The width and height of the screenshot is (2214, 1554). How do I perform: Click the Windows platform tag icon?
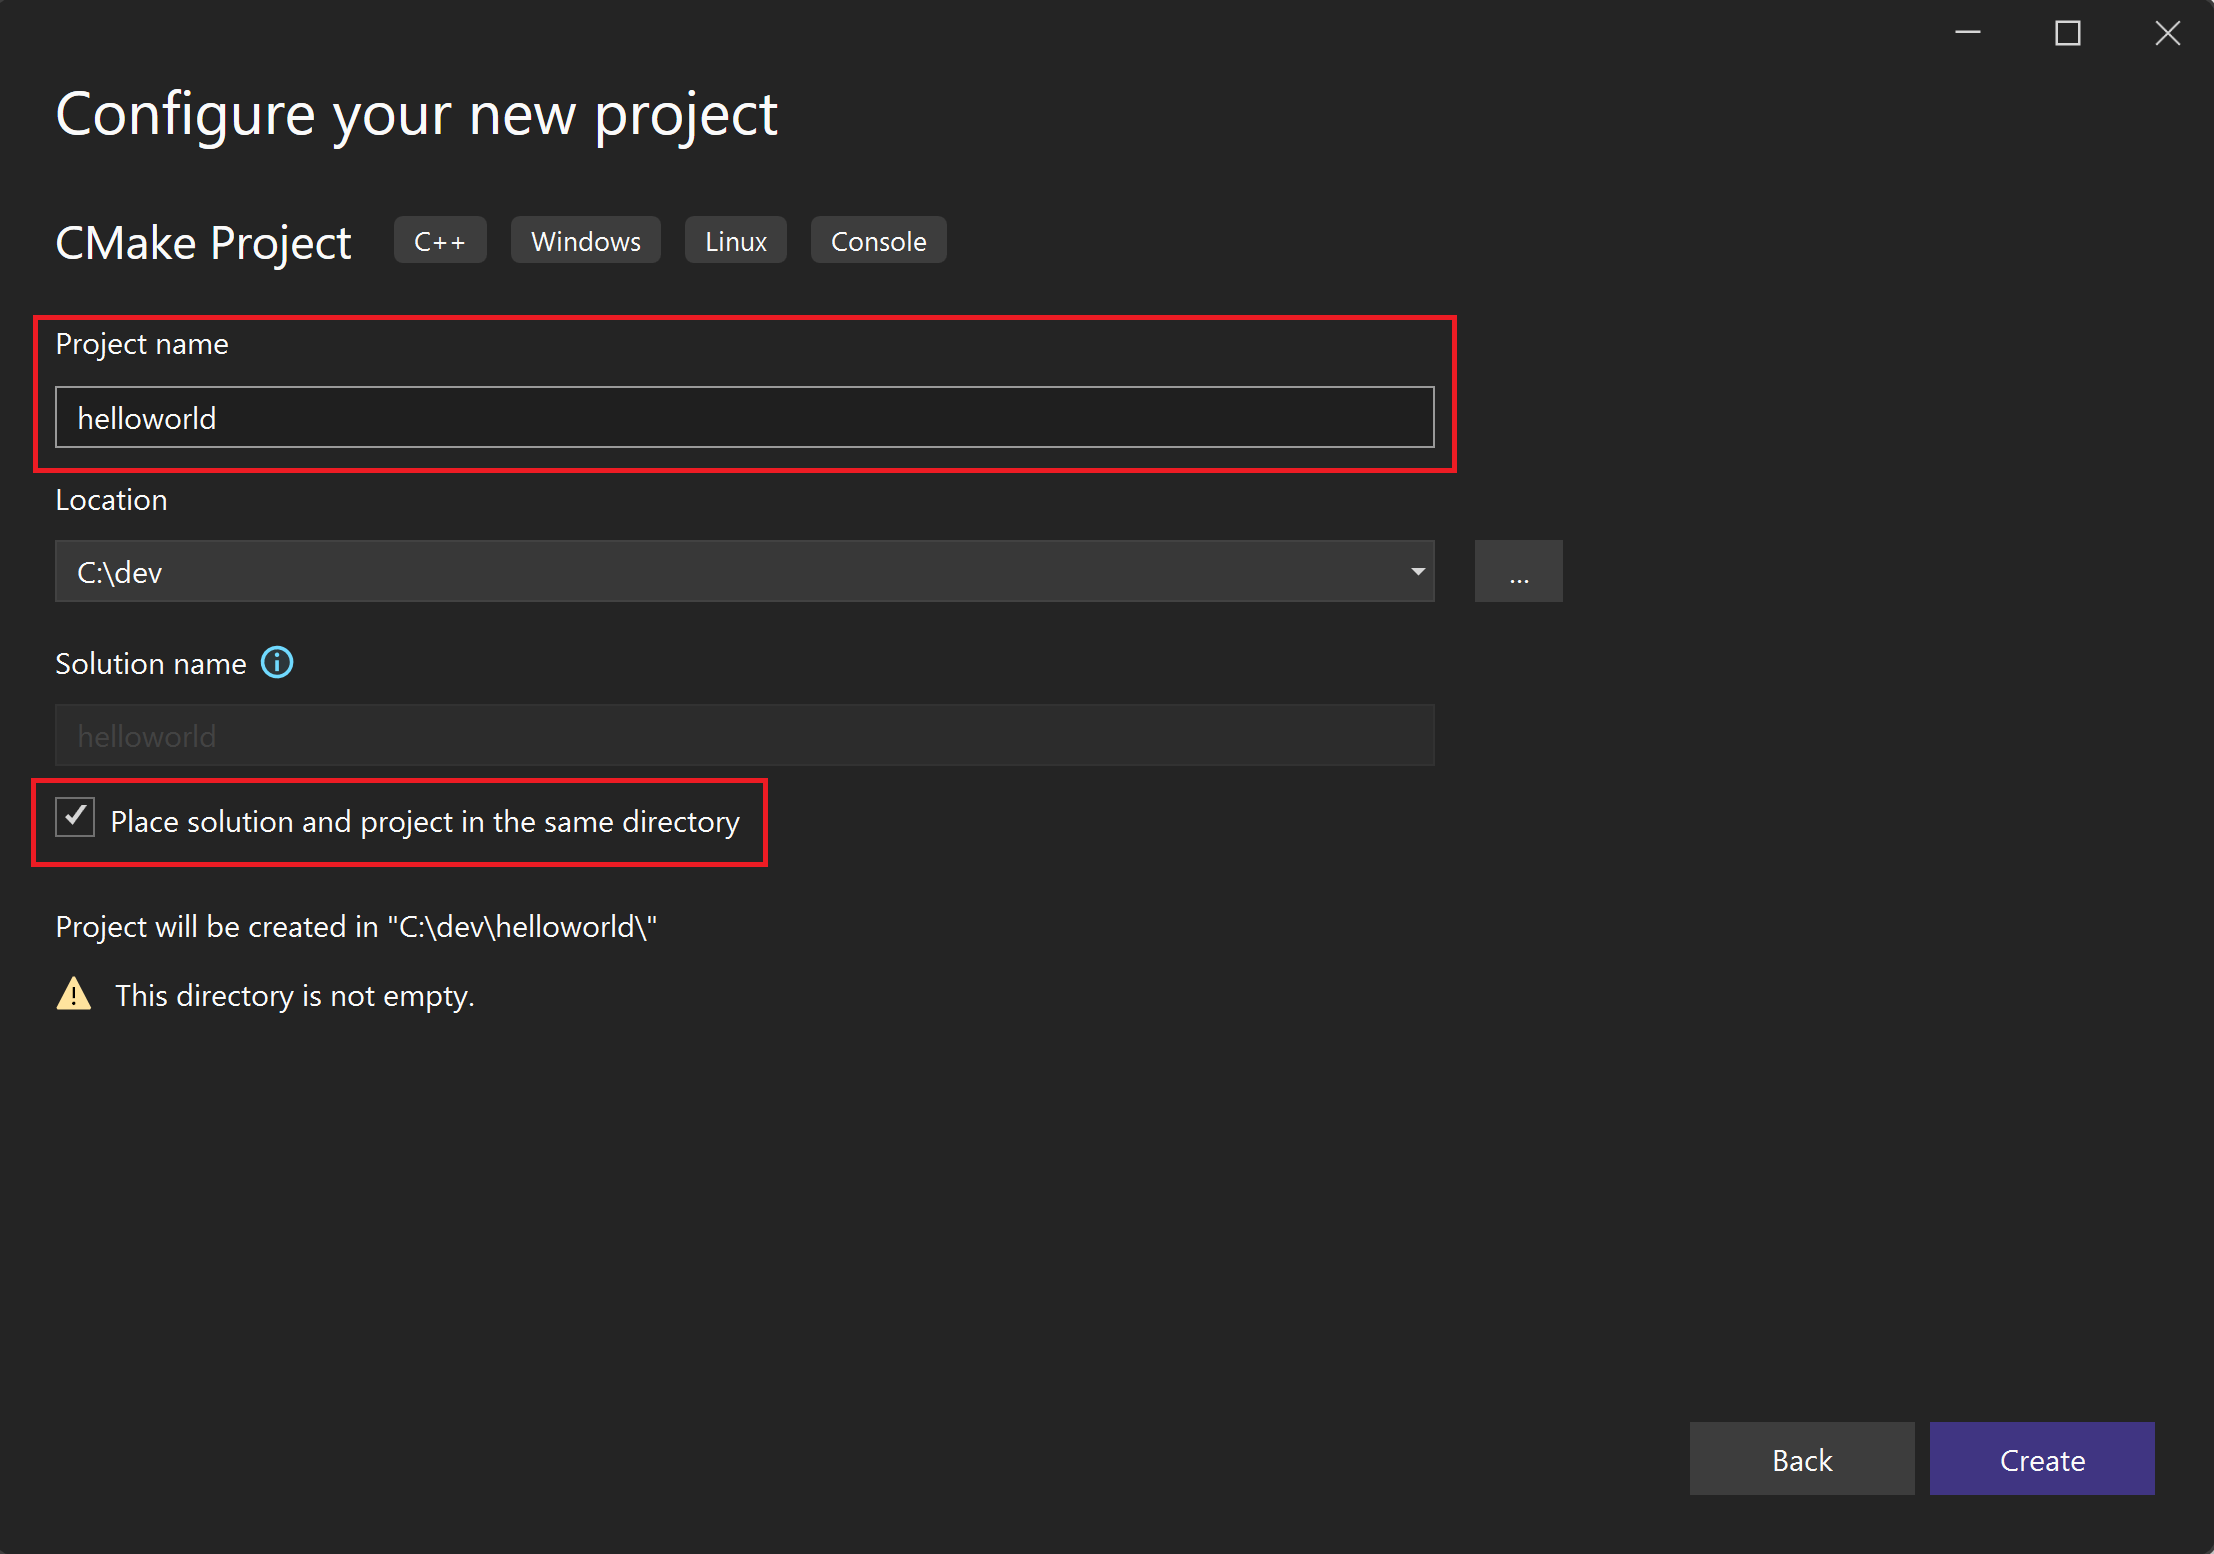point(585,240)
